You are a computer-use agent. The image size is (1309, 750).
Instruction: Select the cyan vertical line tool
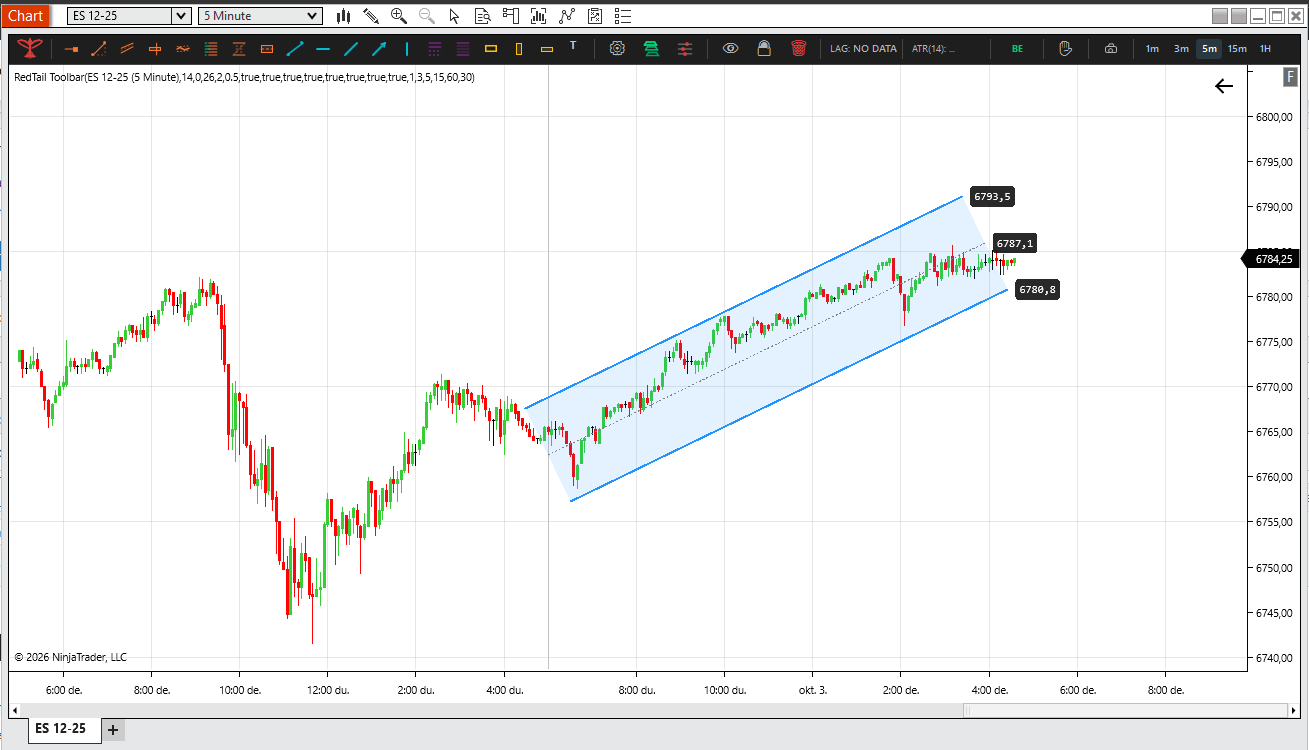[x=407, y=48]
